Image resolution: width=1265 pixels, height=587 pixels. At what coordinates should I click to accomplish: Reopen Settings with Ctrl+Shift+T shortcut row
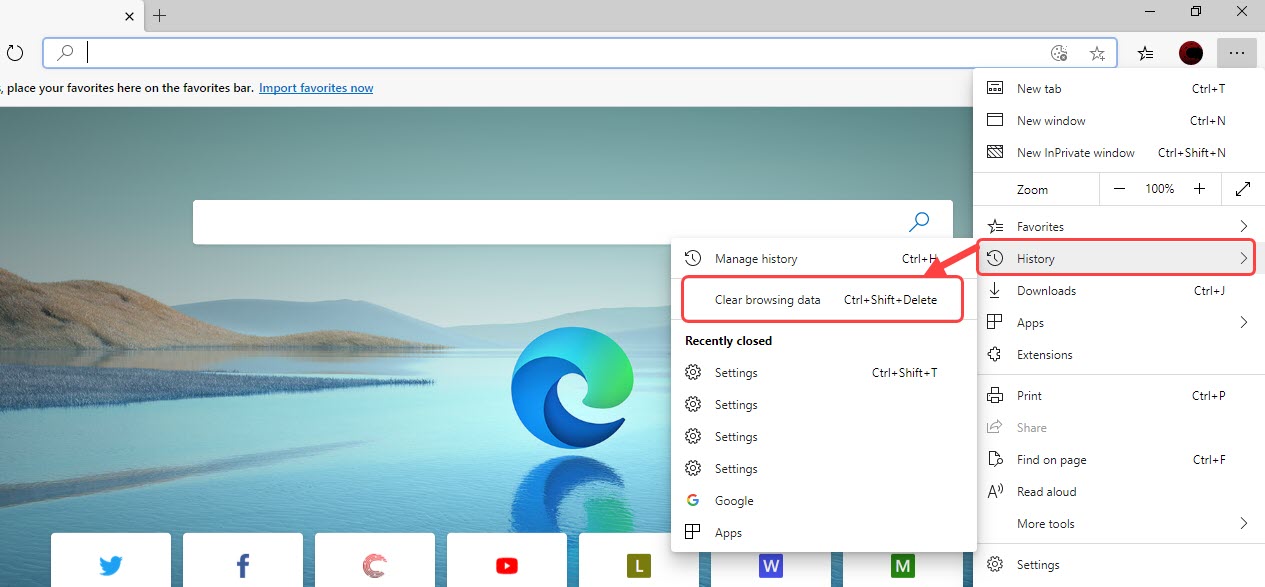(x=823, y=373)
